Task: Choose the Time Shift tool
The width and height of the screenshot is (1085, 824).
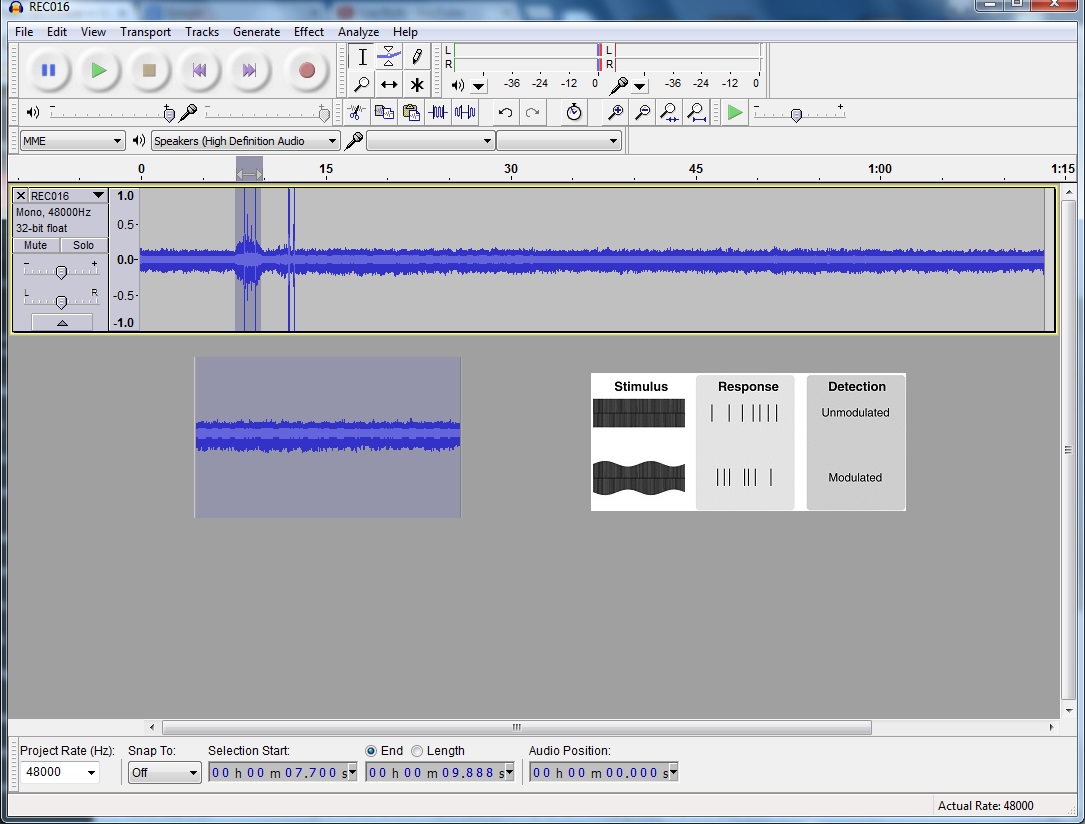Action: [390, 85]
